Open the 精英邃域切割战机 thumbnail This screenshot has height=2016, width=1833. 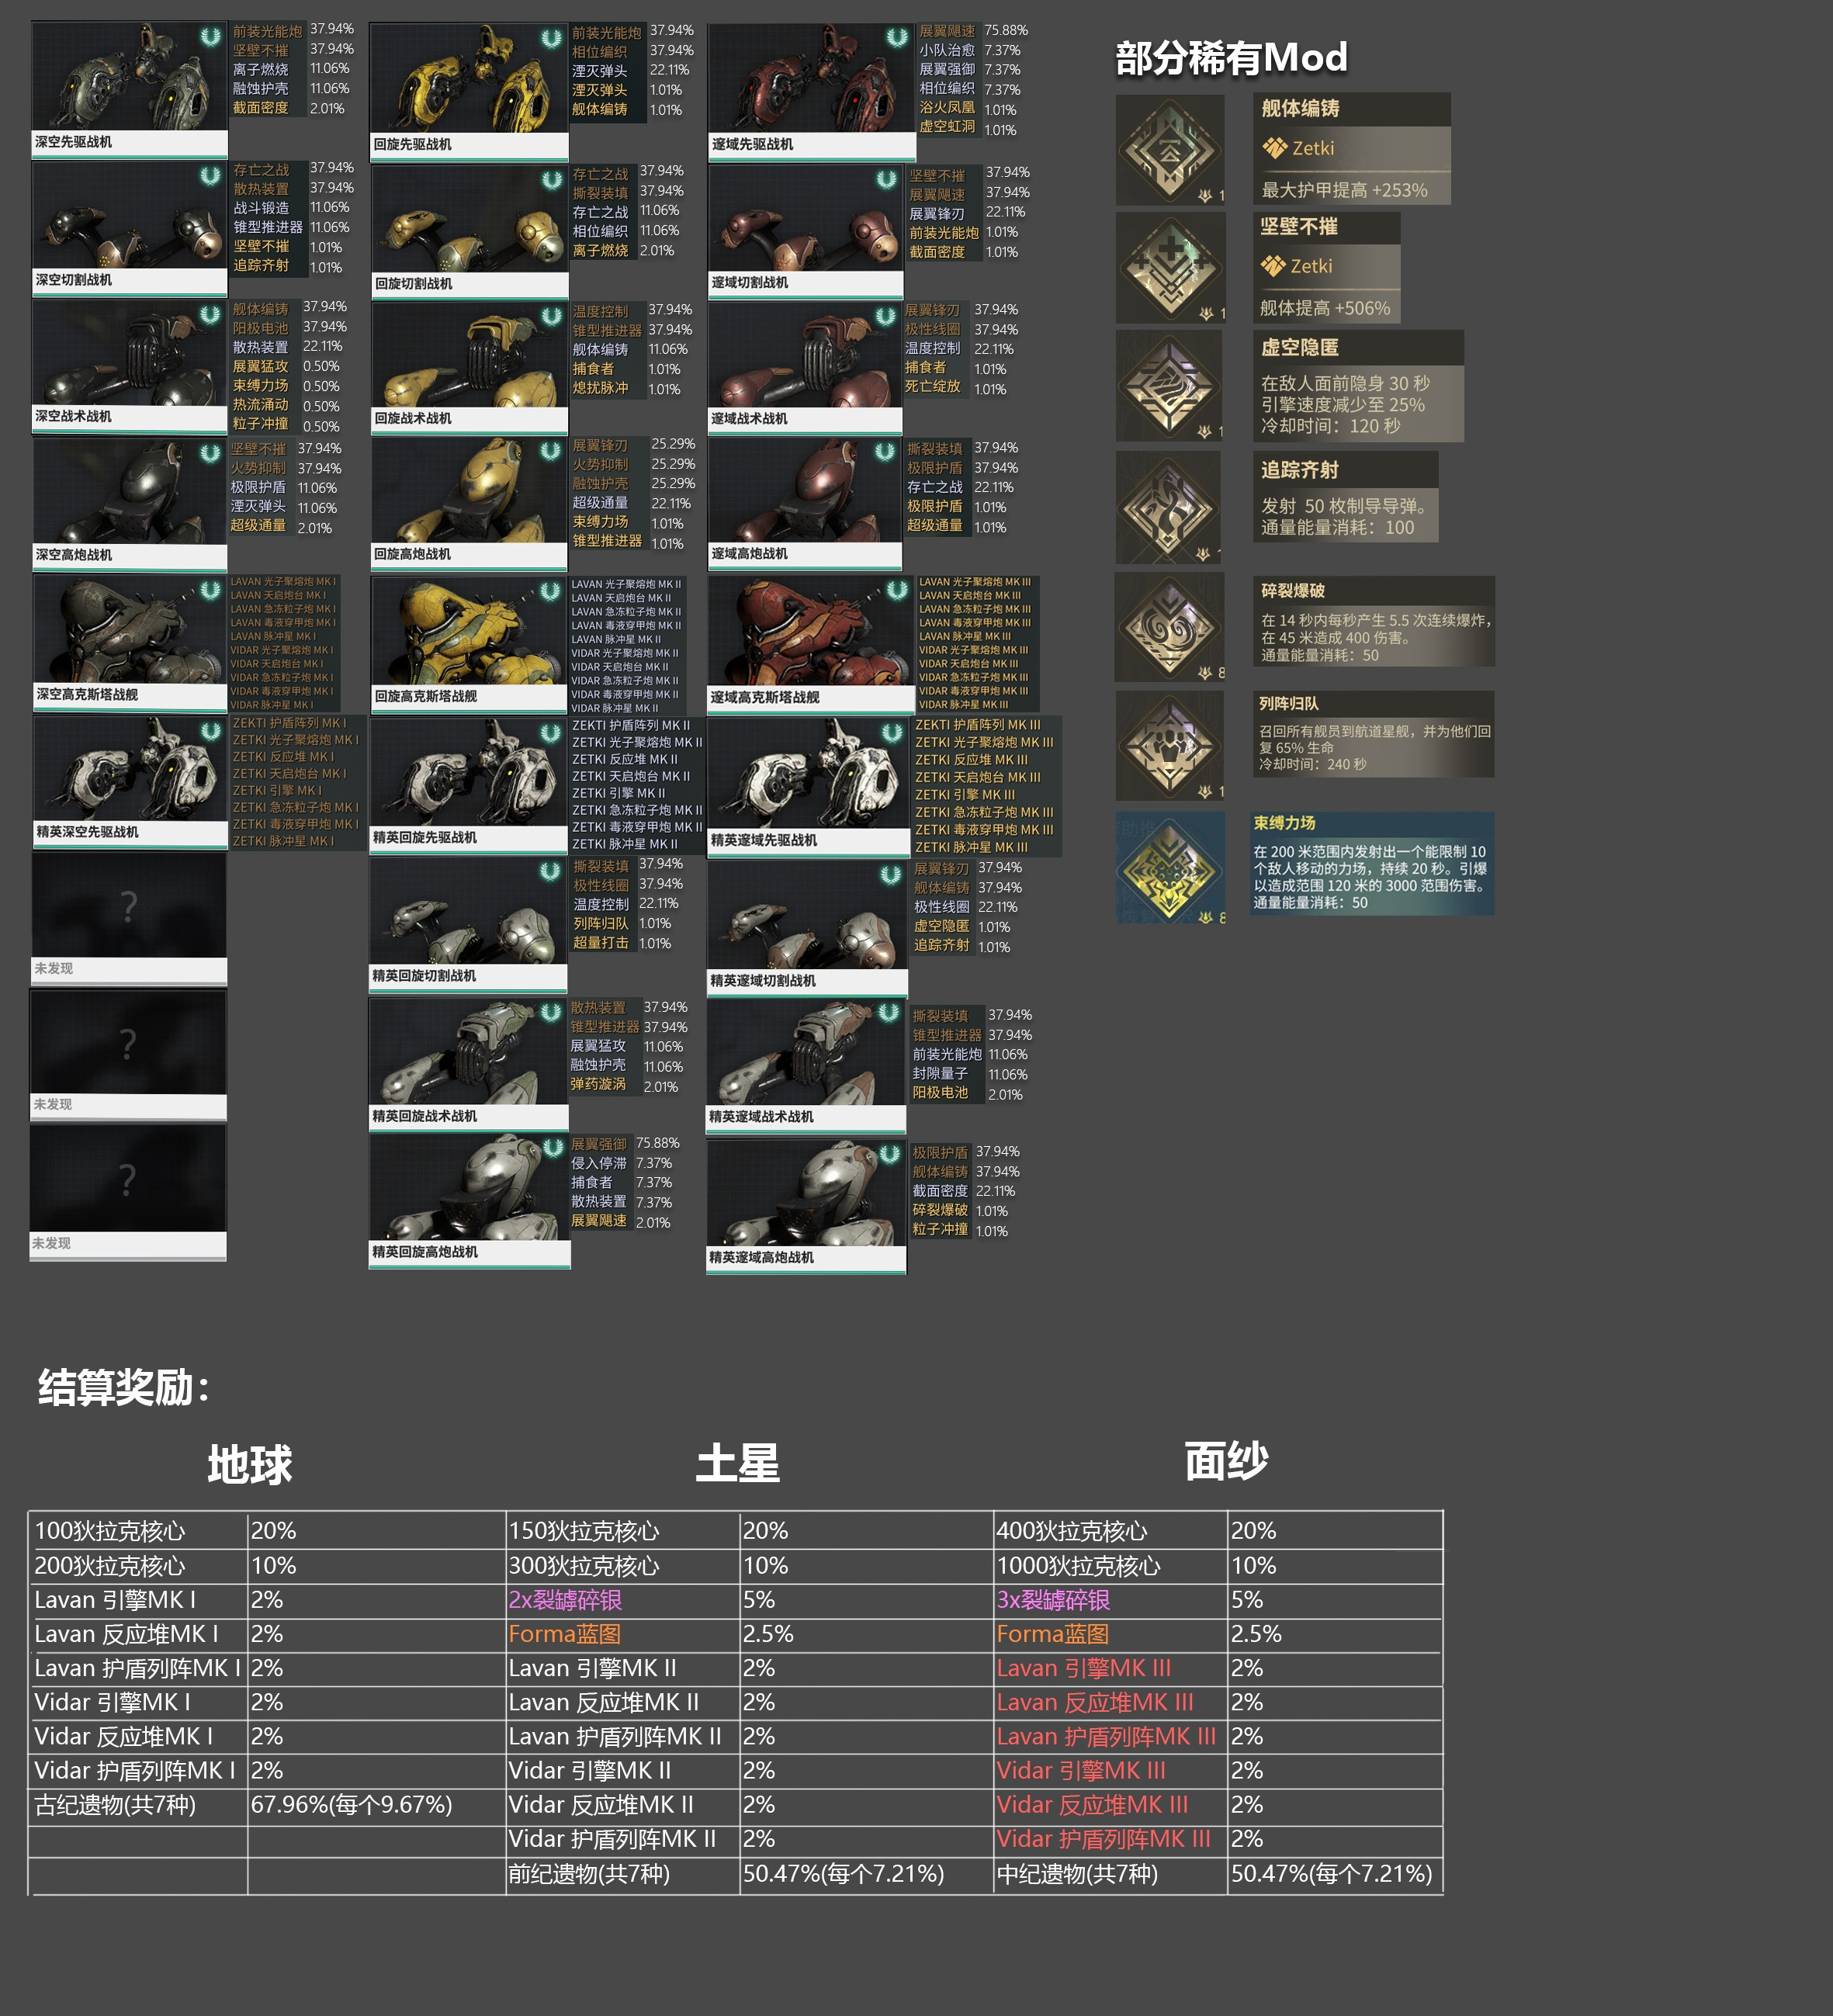pos(808,928)
